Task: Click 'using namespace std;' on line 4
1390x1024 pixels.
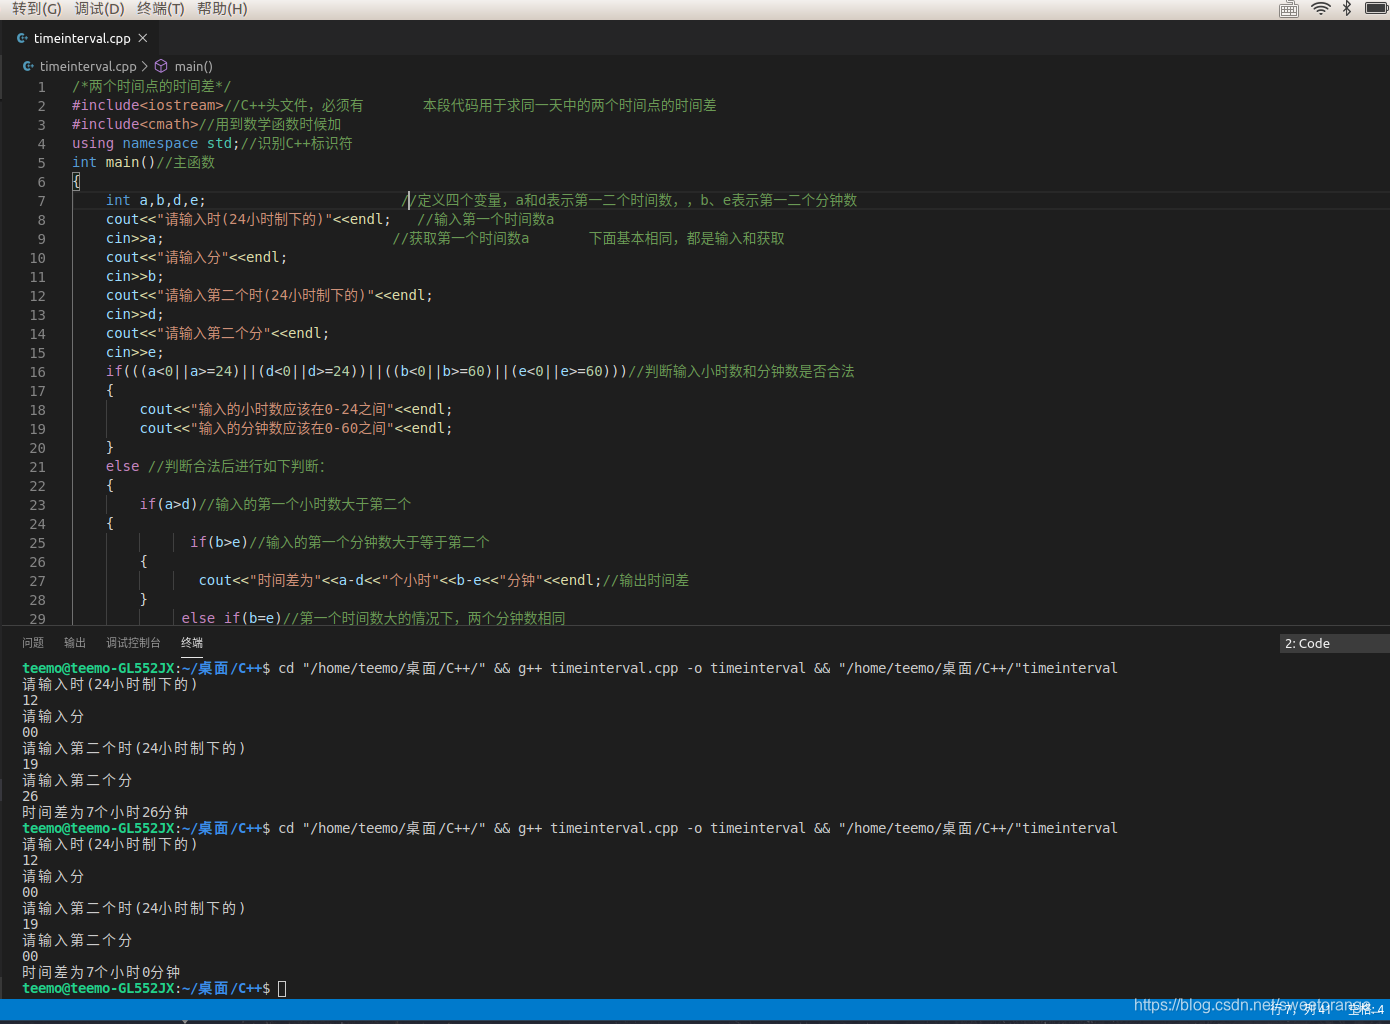Action: tap(156, 143)
